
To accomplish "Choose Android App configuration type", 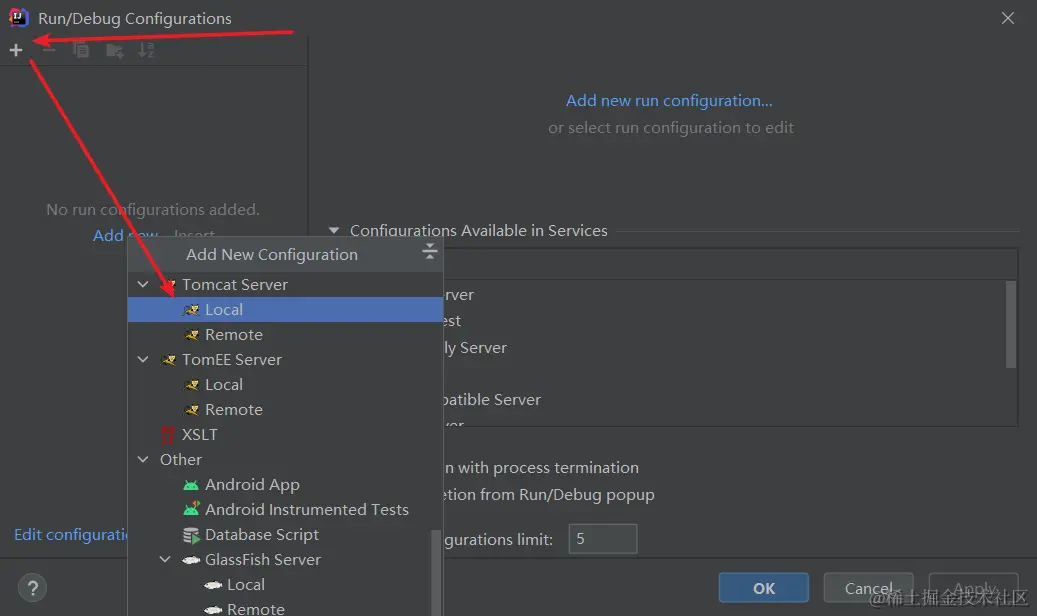I will coord(252,485).
